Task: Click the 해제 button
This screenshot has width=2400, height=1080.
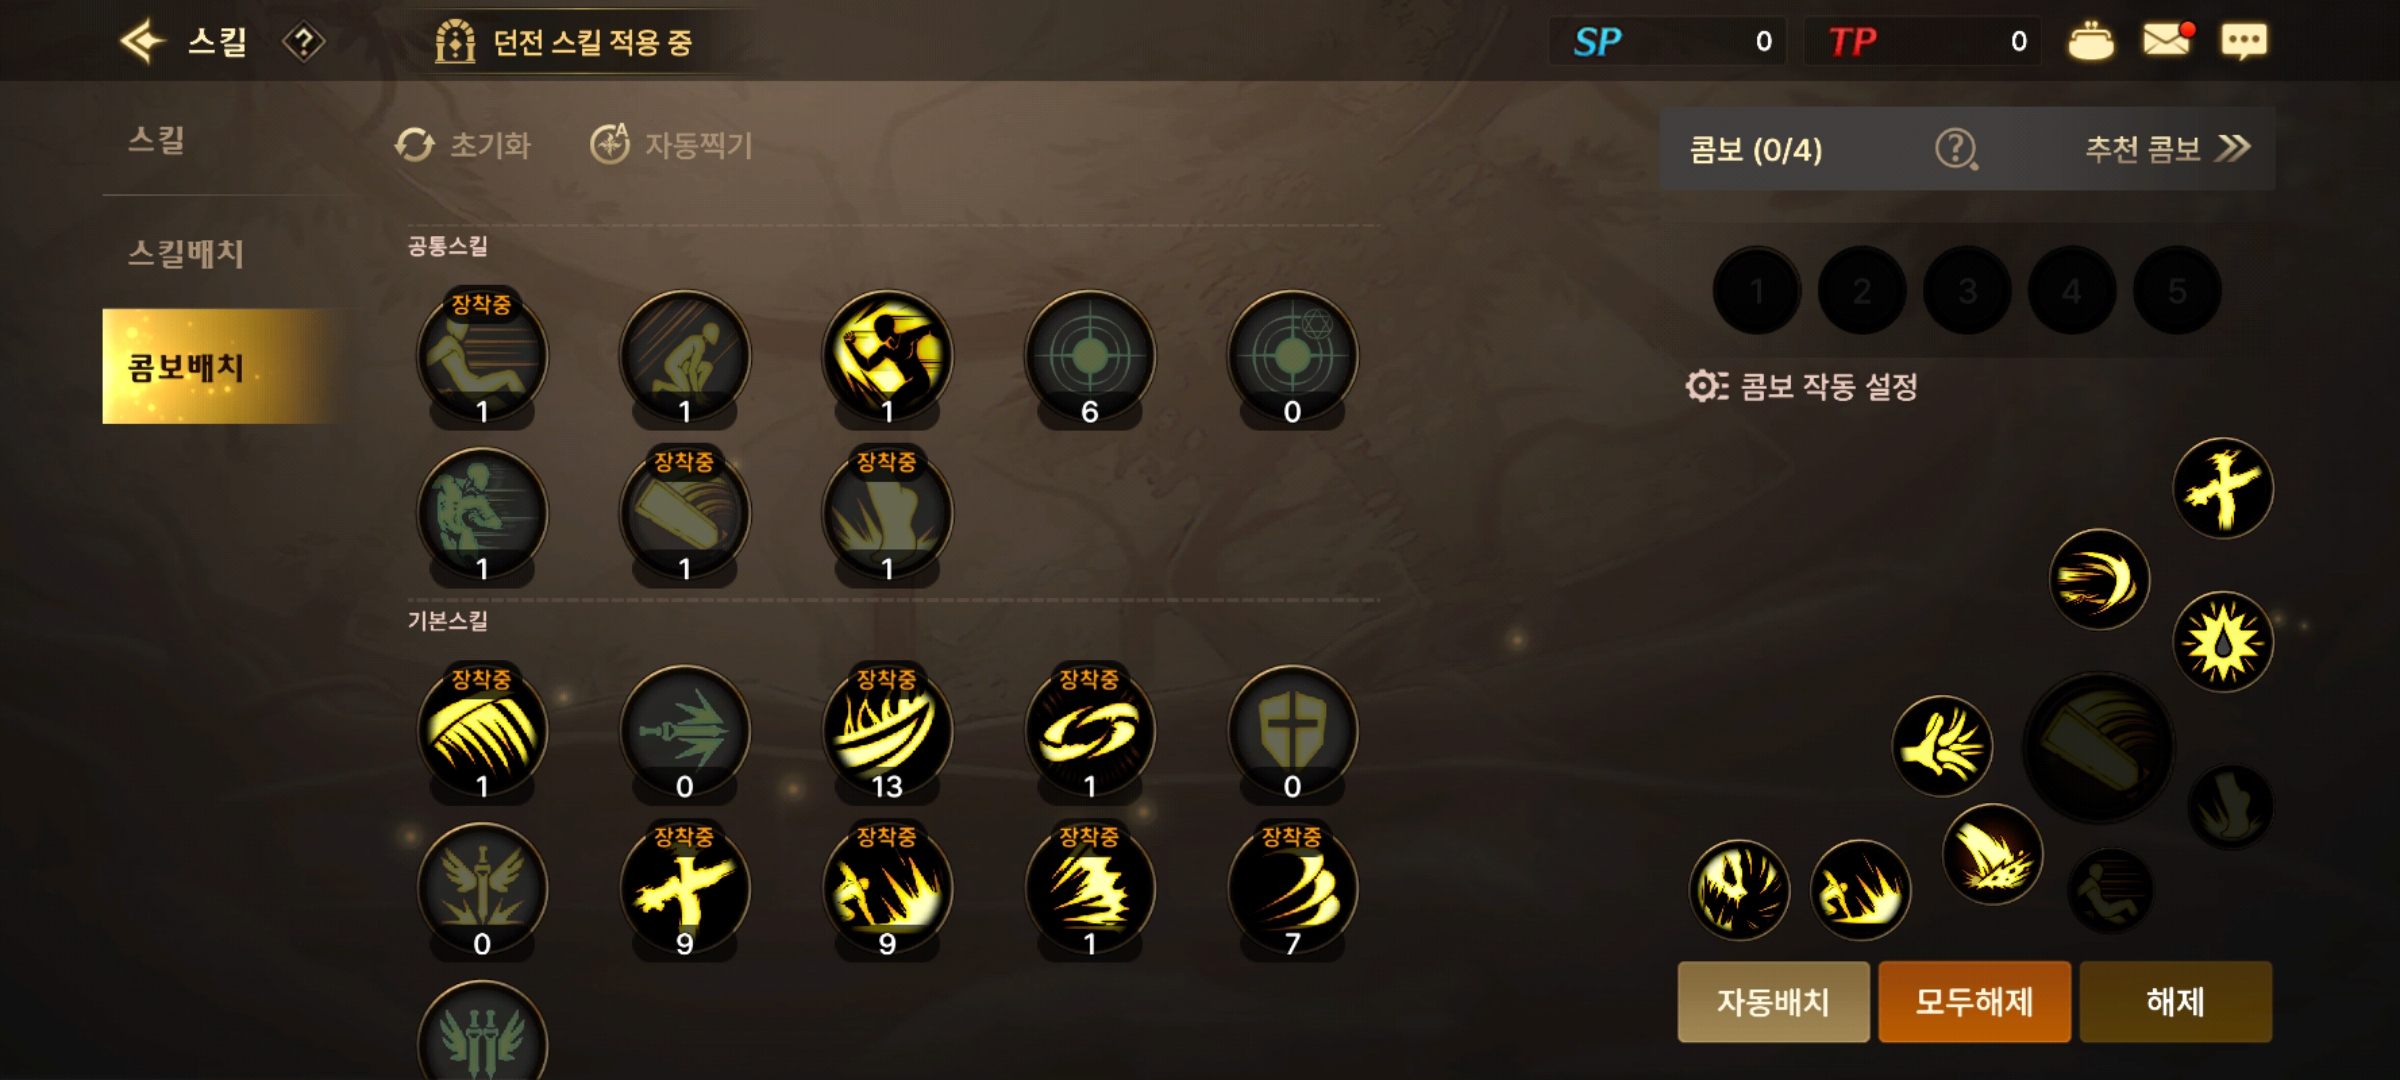Action: click(2176, 1001)
